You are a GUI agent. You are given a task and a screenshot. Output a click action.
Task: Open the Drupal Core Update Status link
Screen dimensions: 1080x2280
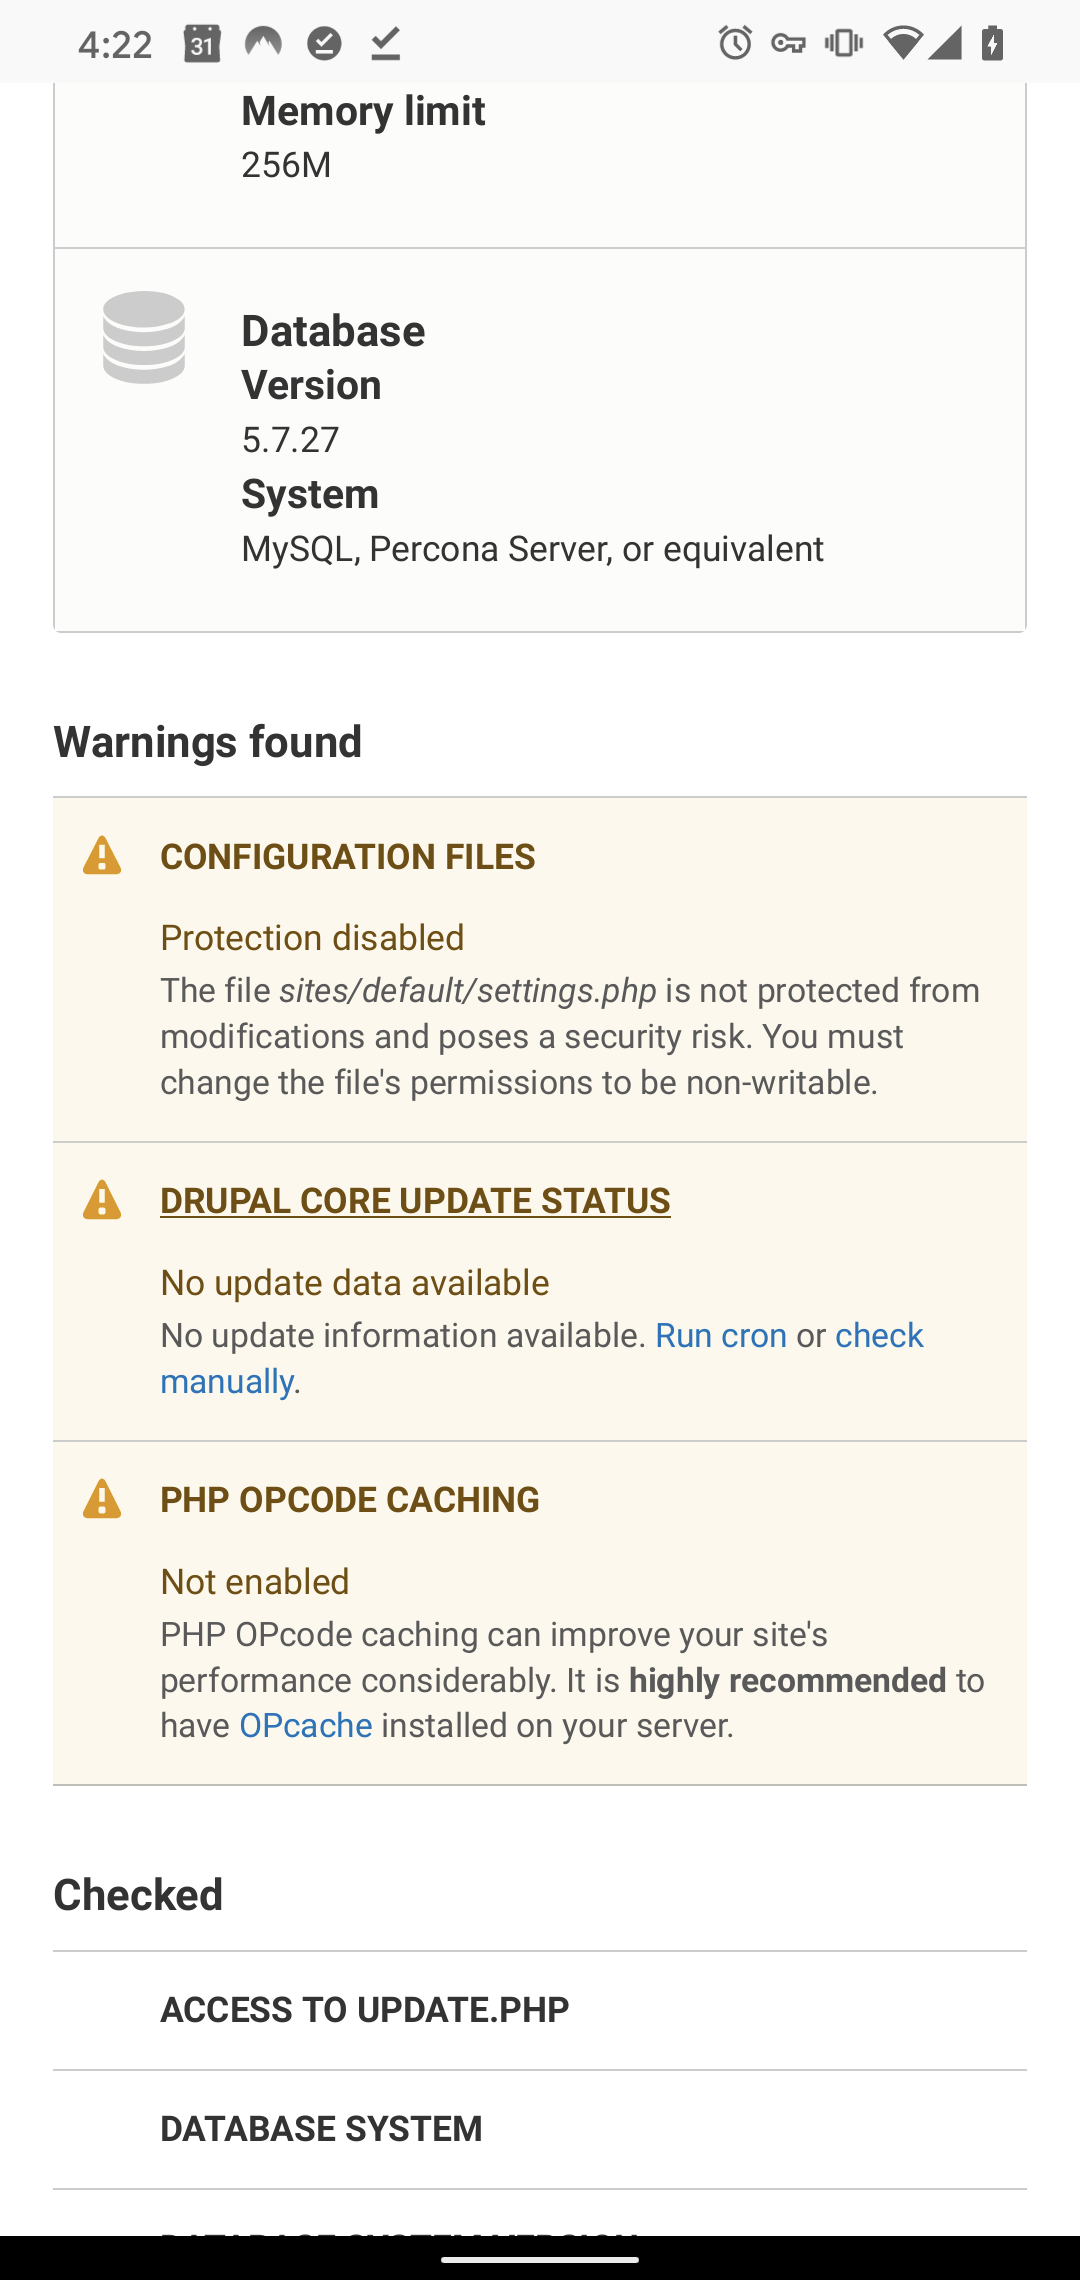click(x=415, y=1201)
